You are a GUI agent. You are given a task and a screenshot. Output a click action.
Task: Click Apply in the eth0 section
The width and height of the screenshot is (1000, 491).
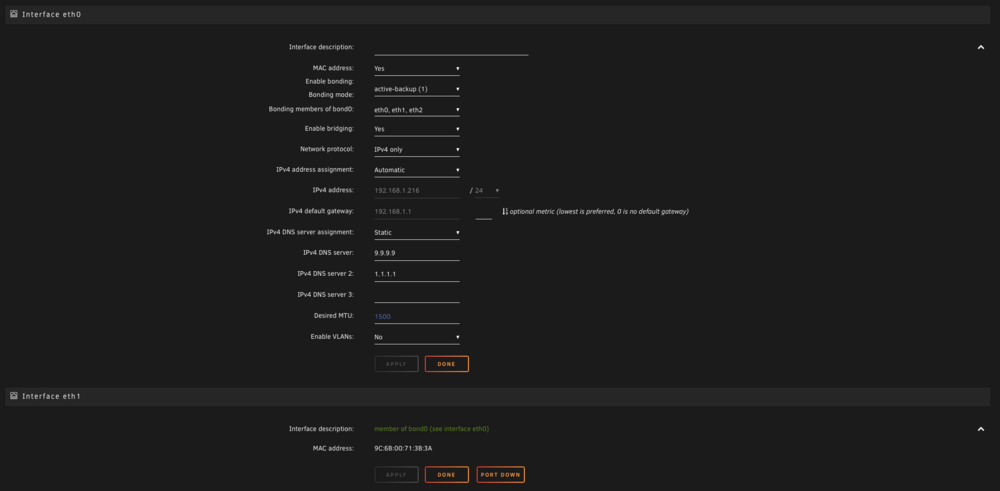tap(397, 364)
